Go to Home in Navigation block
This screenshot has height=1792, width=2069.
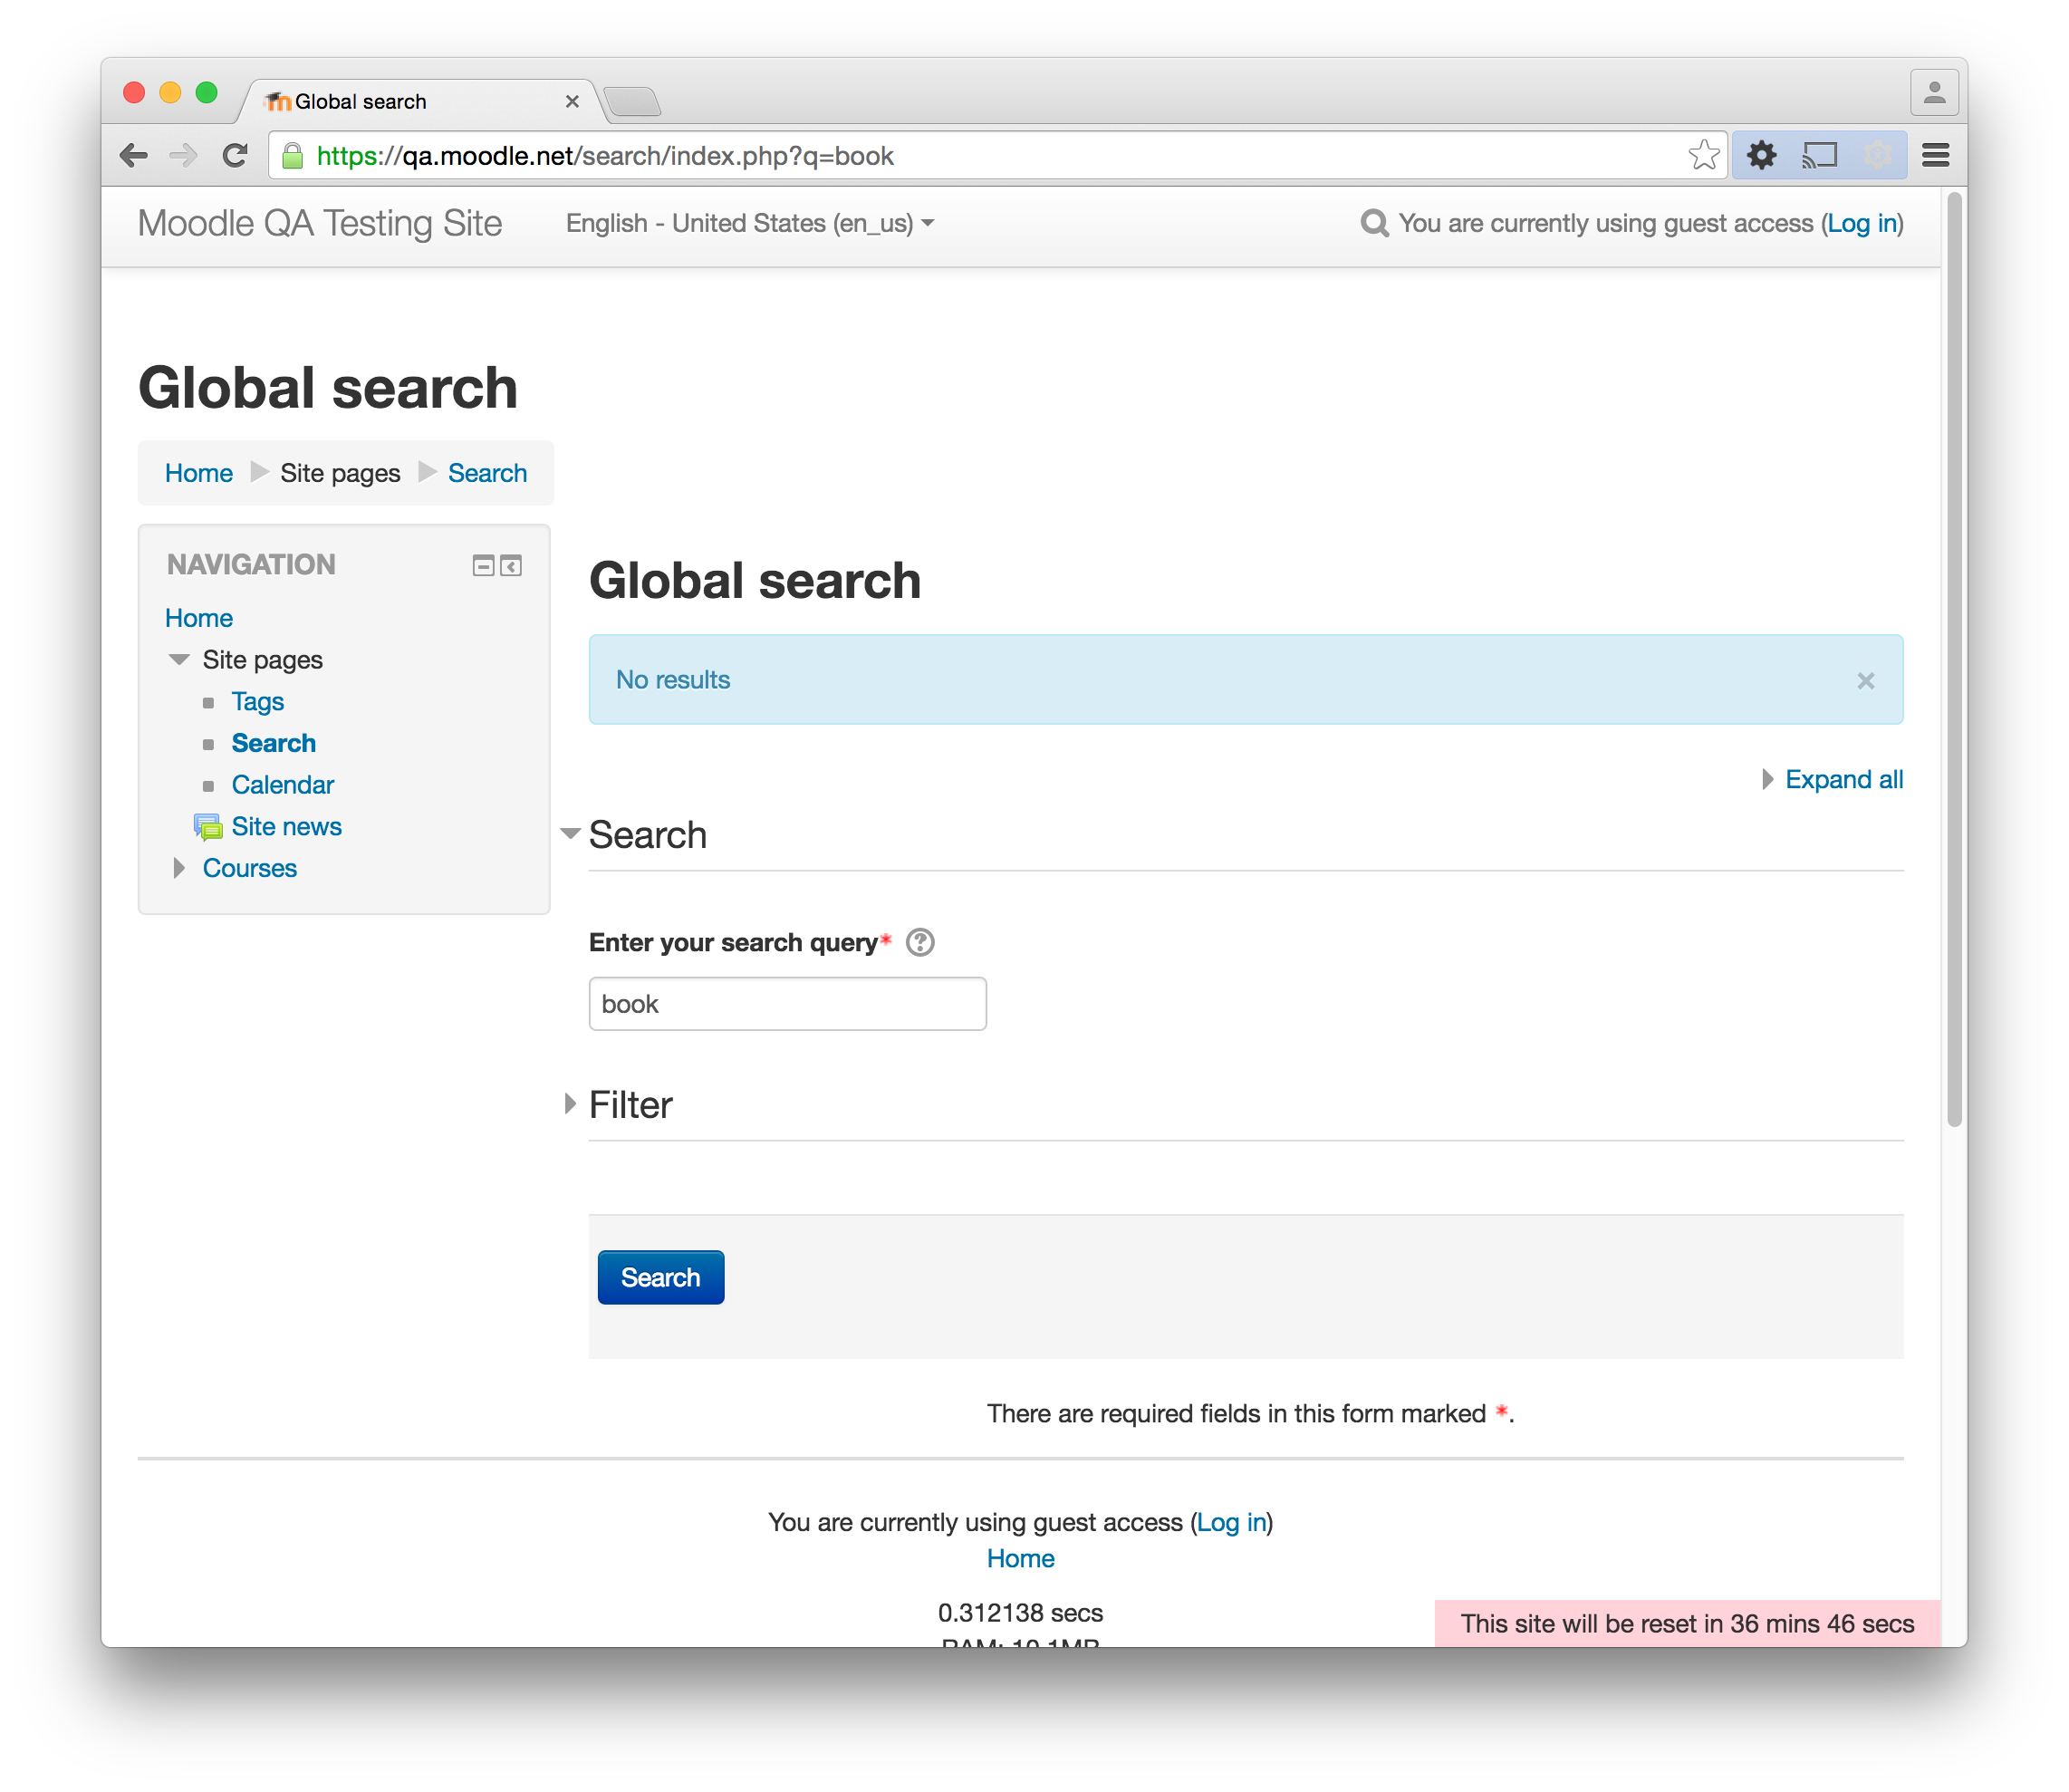[199, 618]
